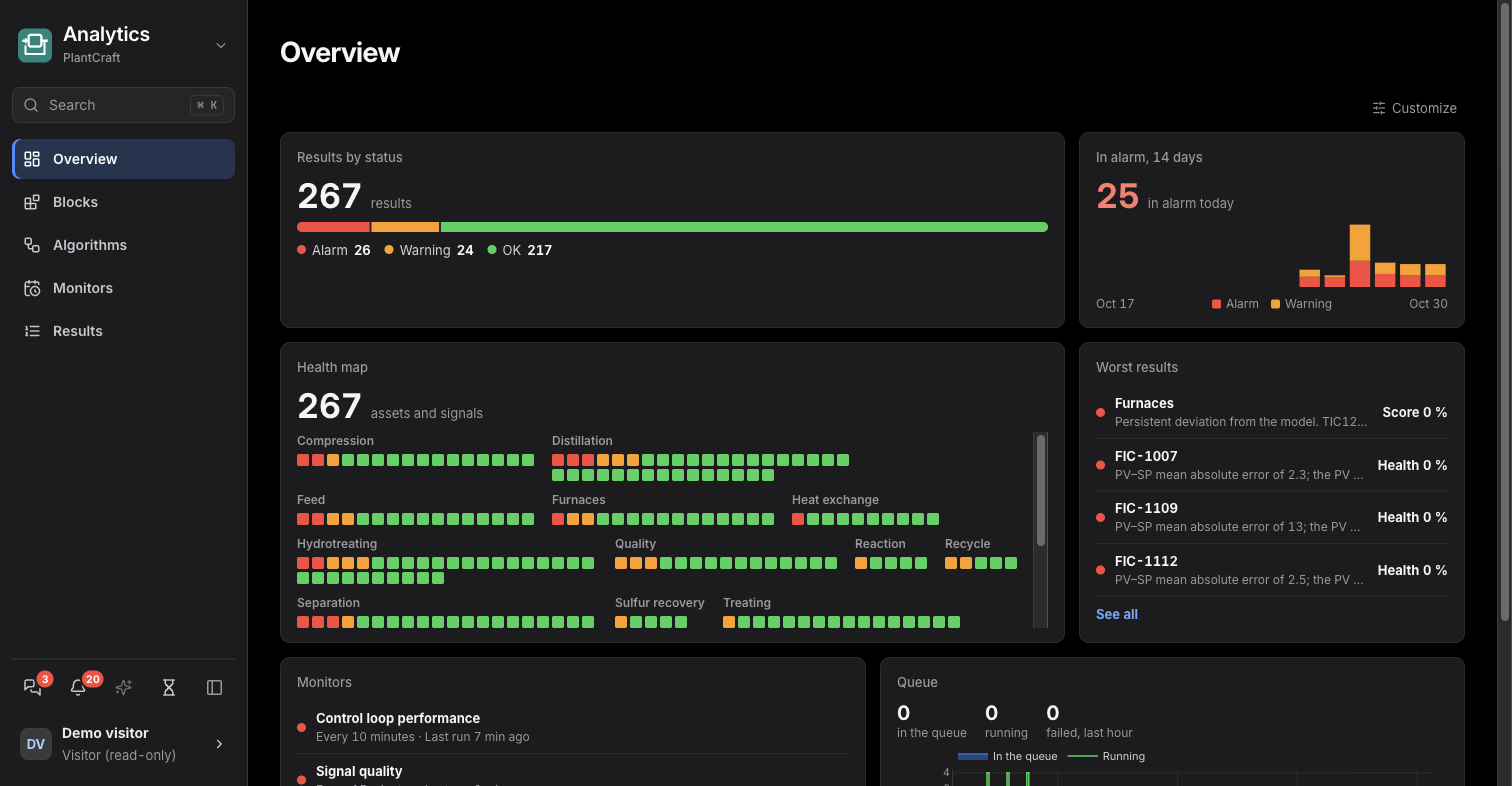1512x786 pixels.
Task: Click the Monitors calendar-clock icon
Action: pyautogui.click(x=32, y=288)
